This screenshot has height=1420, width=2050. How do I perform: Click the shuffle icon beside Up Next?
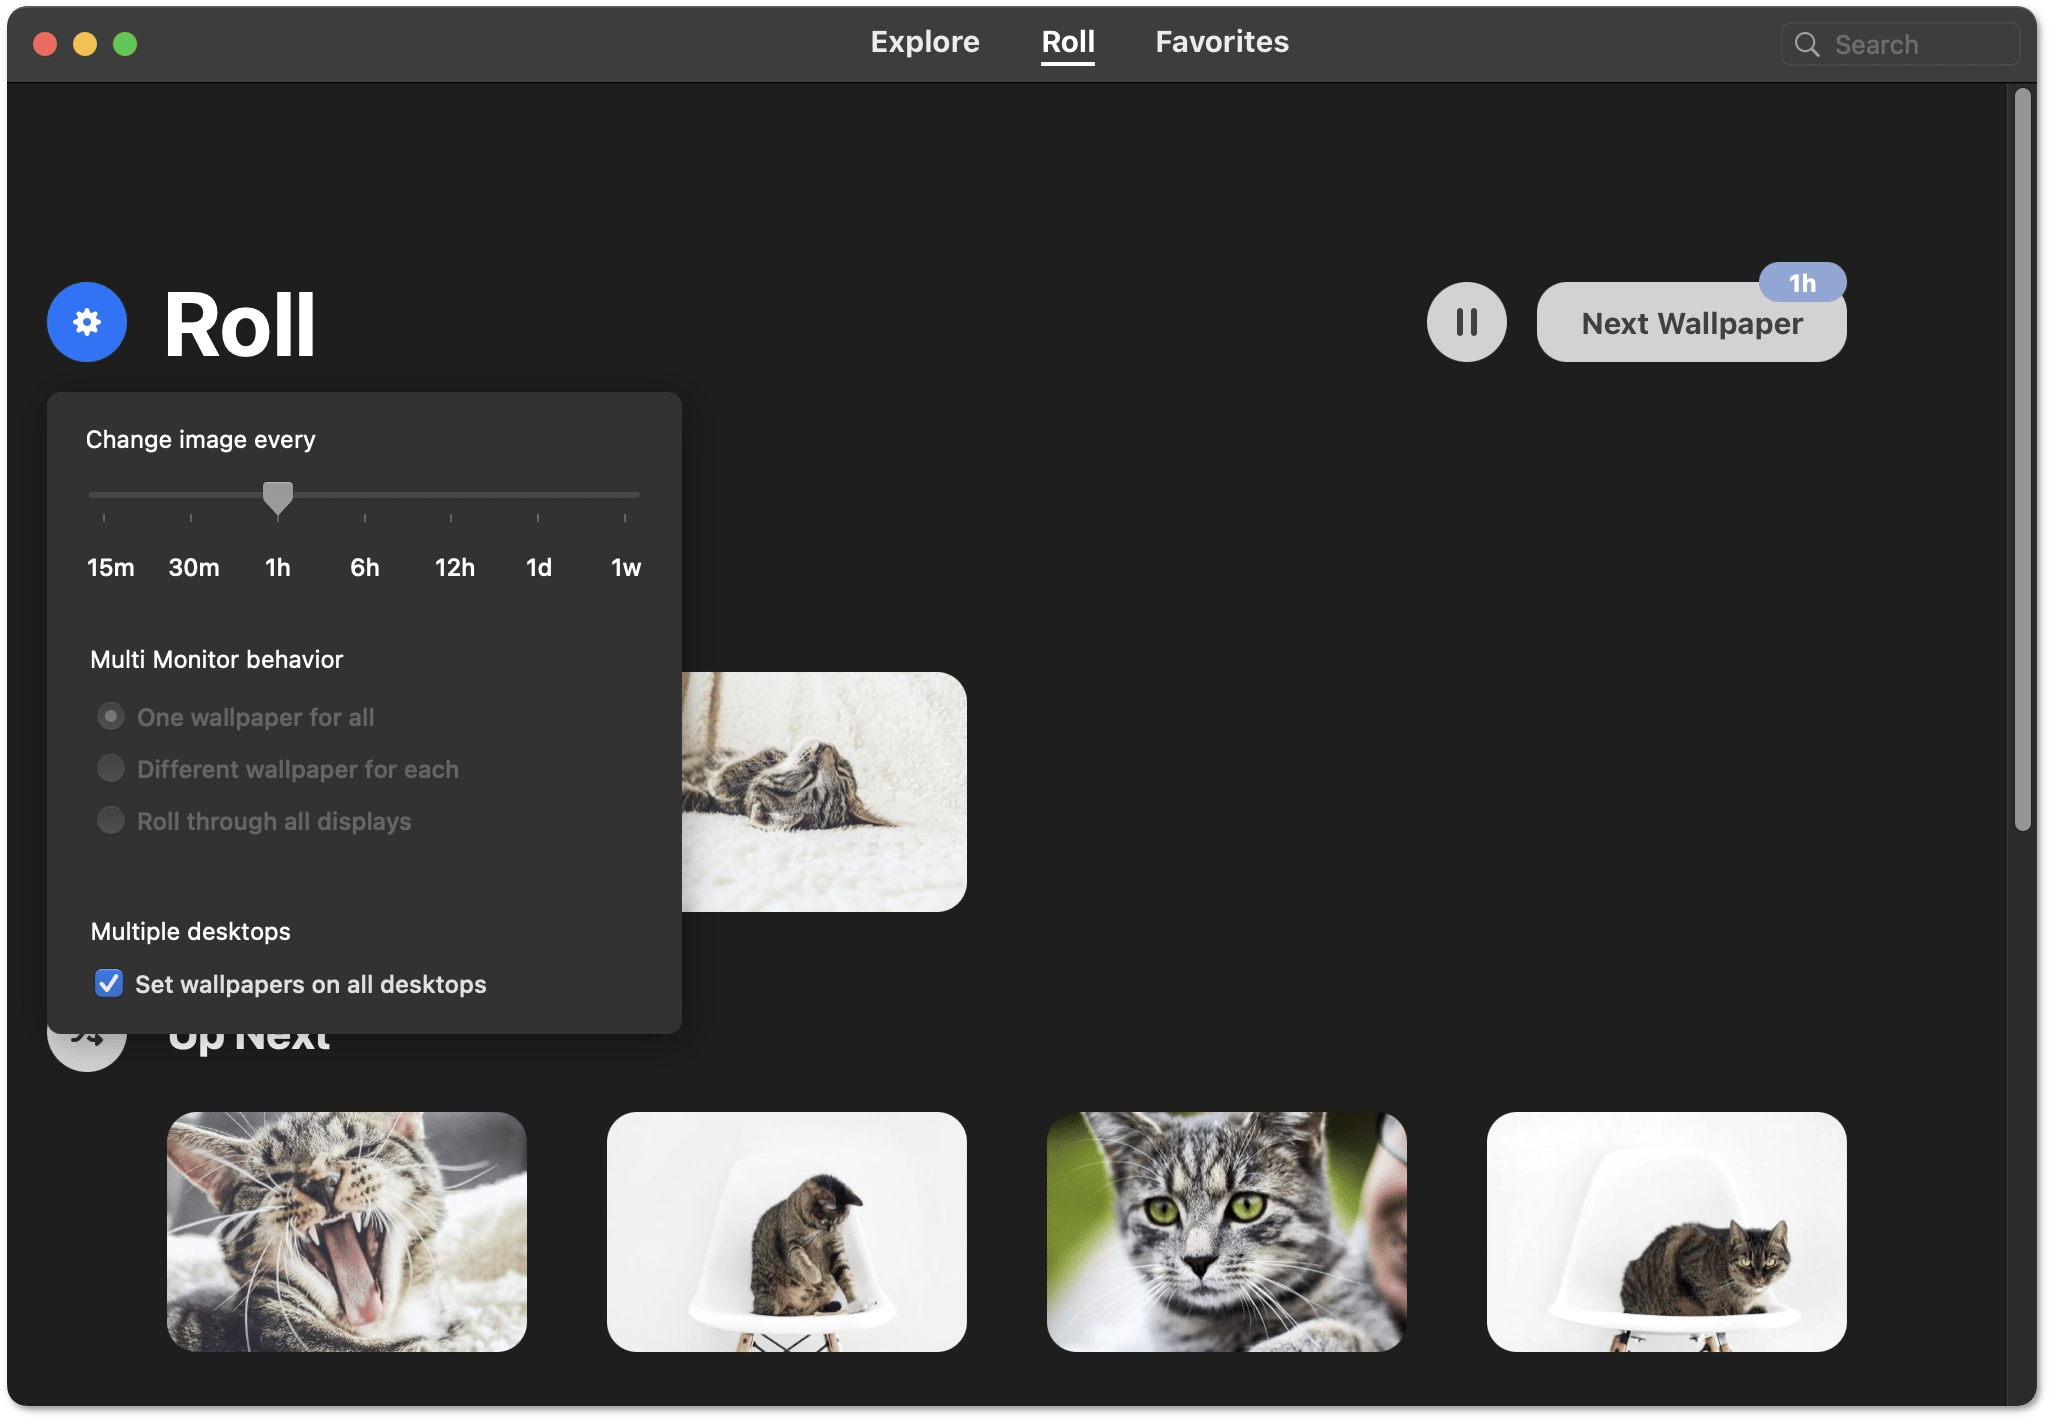pos(87,1051)
